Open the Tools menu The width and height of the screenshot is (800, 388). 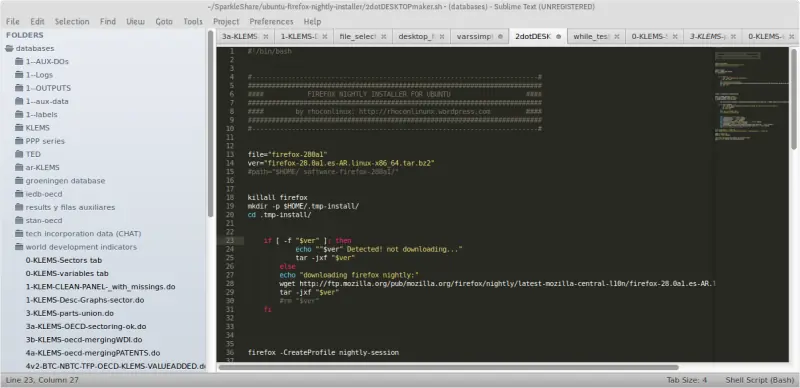pyautogui.click(x=193, y=21)
